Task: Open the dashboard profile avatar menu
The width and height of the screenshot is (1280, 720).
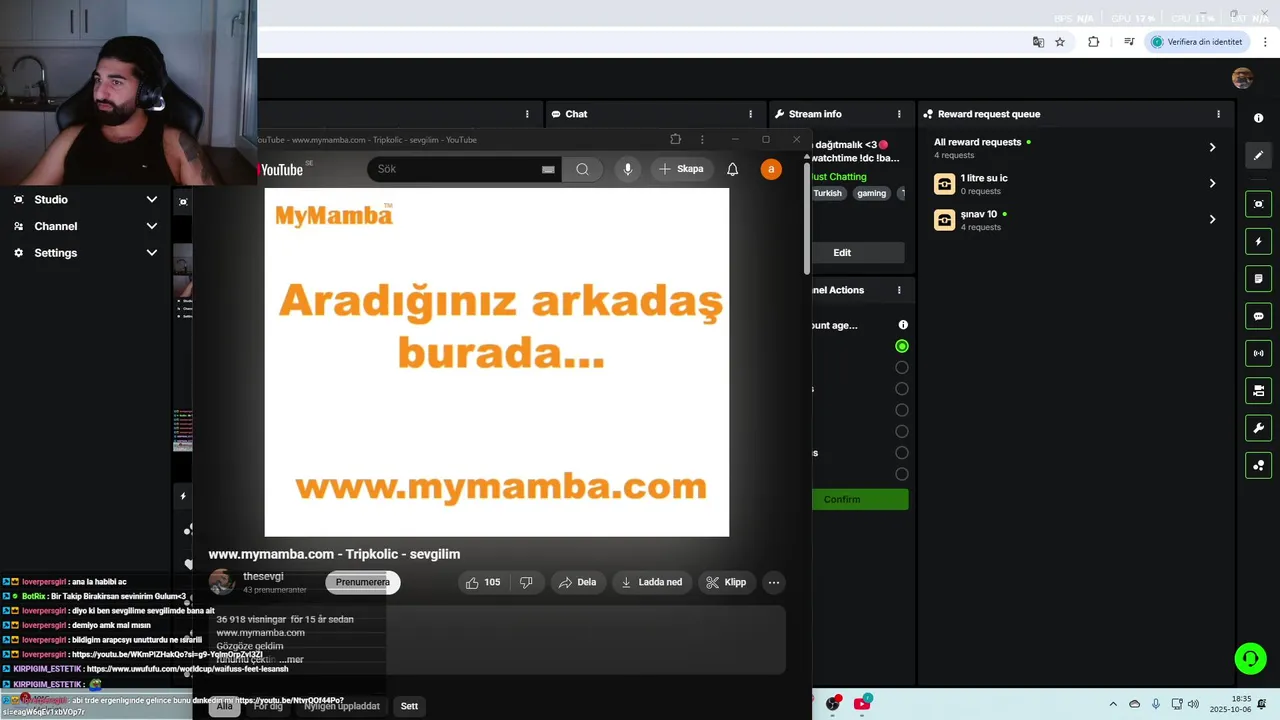Action: (1242, 78)
